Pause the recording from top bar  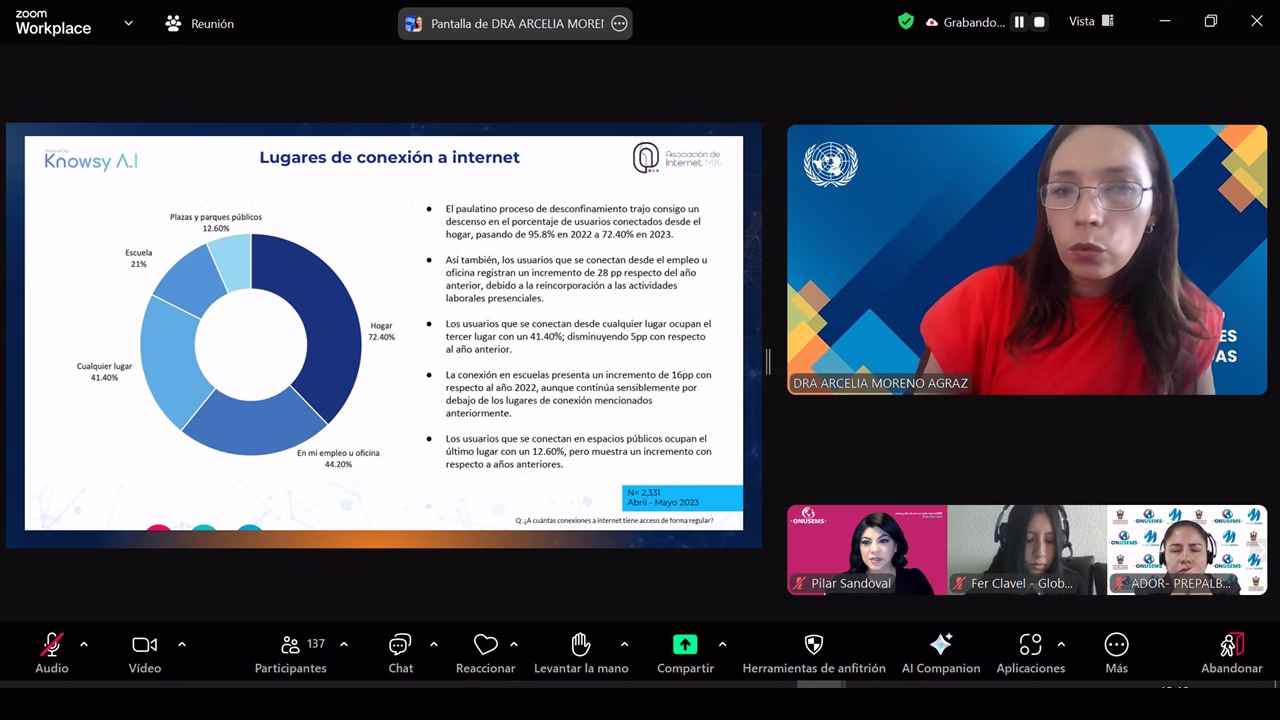(1019, 22)
